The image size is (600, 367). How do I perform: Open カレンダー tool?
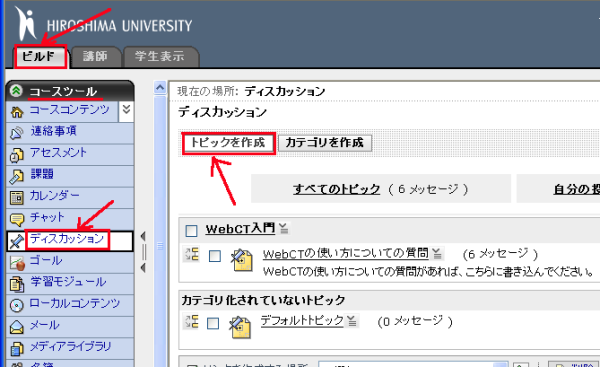[55, 196]
